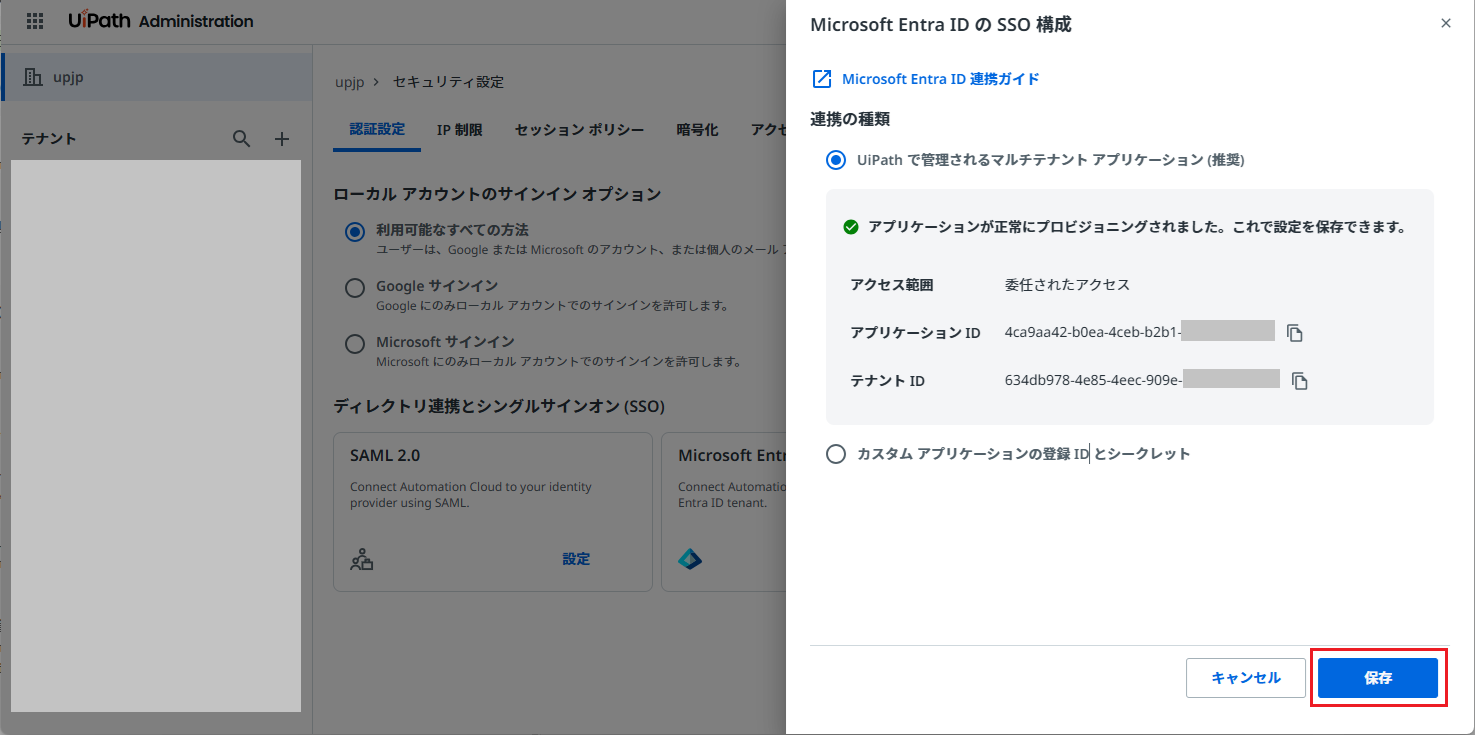Open the 暗号化 tab
The height and width of the screenshot is (735, 1475).
coord(697,130)
